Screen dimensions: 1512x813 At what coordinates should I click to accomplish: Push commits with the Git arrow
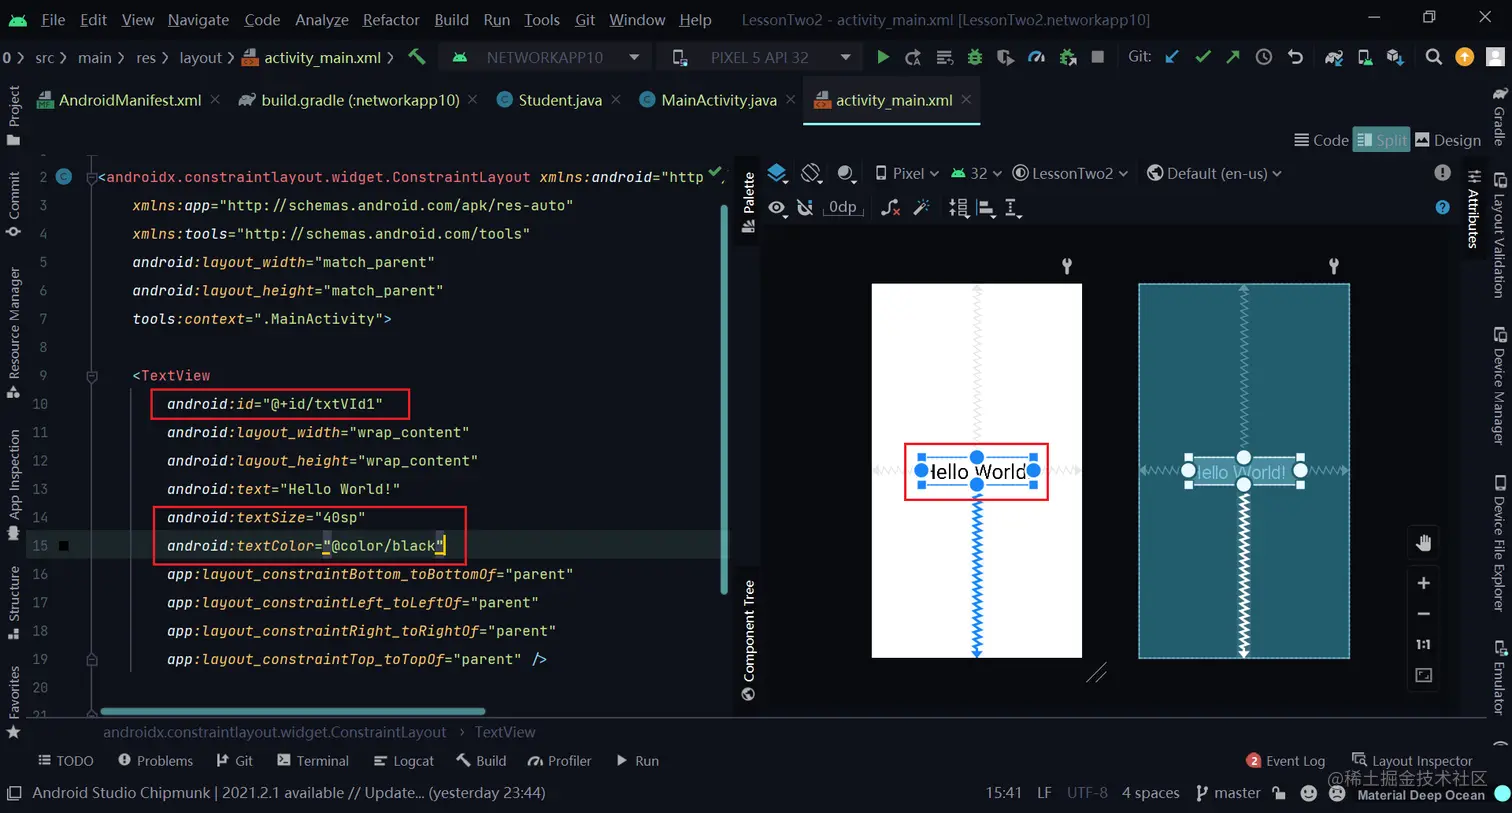pyautogui.click(x=1233, y=57)
